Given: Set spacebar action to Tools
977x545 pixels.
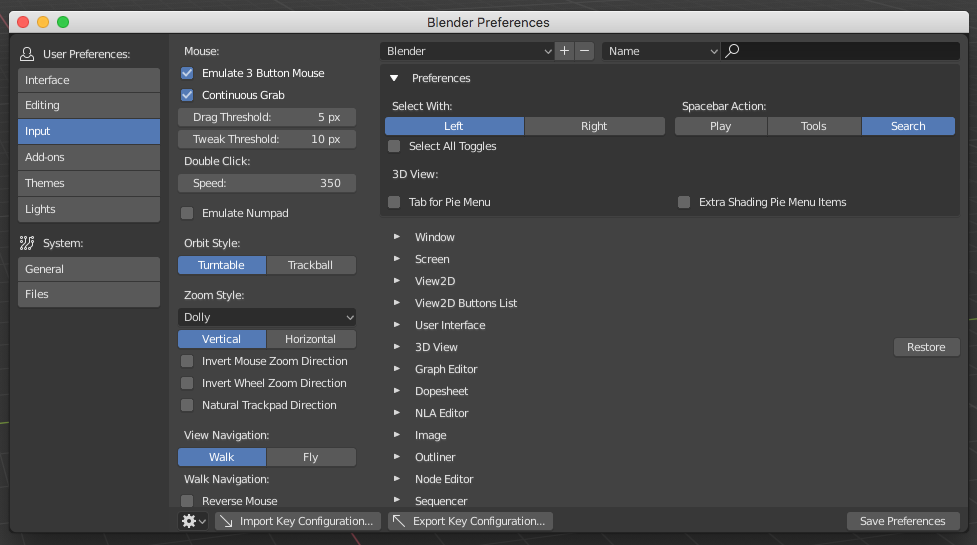Looking at the screenshot, I should point(814,126).
